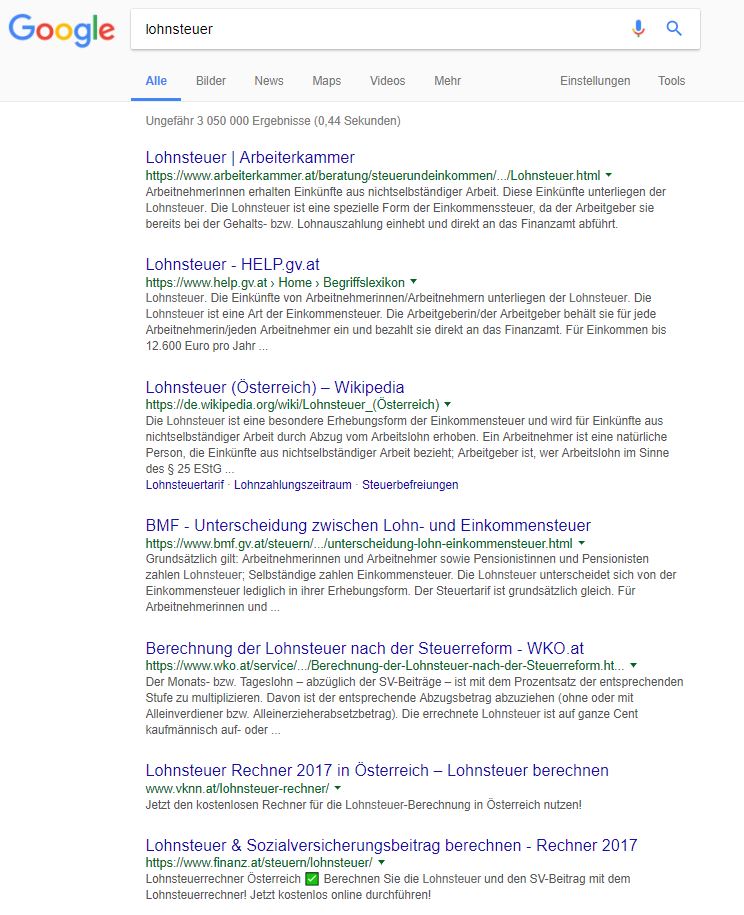This screenshot has height=915, width=744.
Task: Open Einstellungen settings menu
Action: coord(595,81)
